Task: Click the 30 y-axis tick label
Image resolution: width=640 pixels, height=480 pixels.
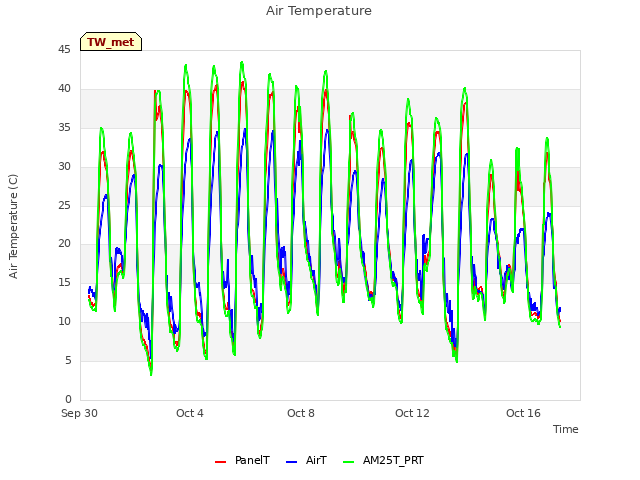Action: pos(64,166)
